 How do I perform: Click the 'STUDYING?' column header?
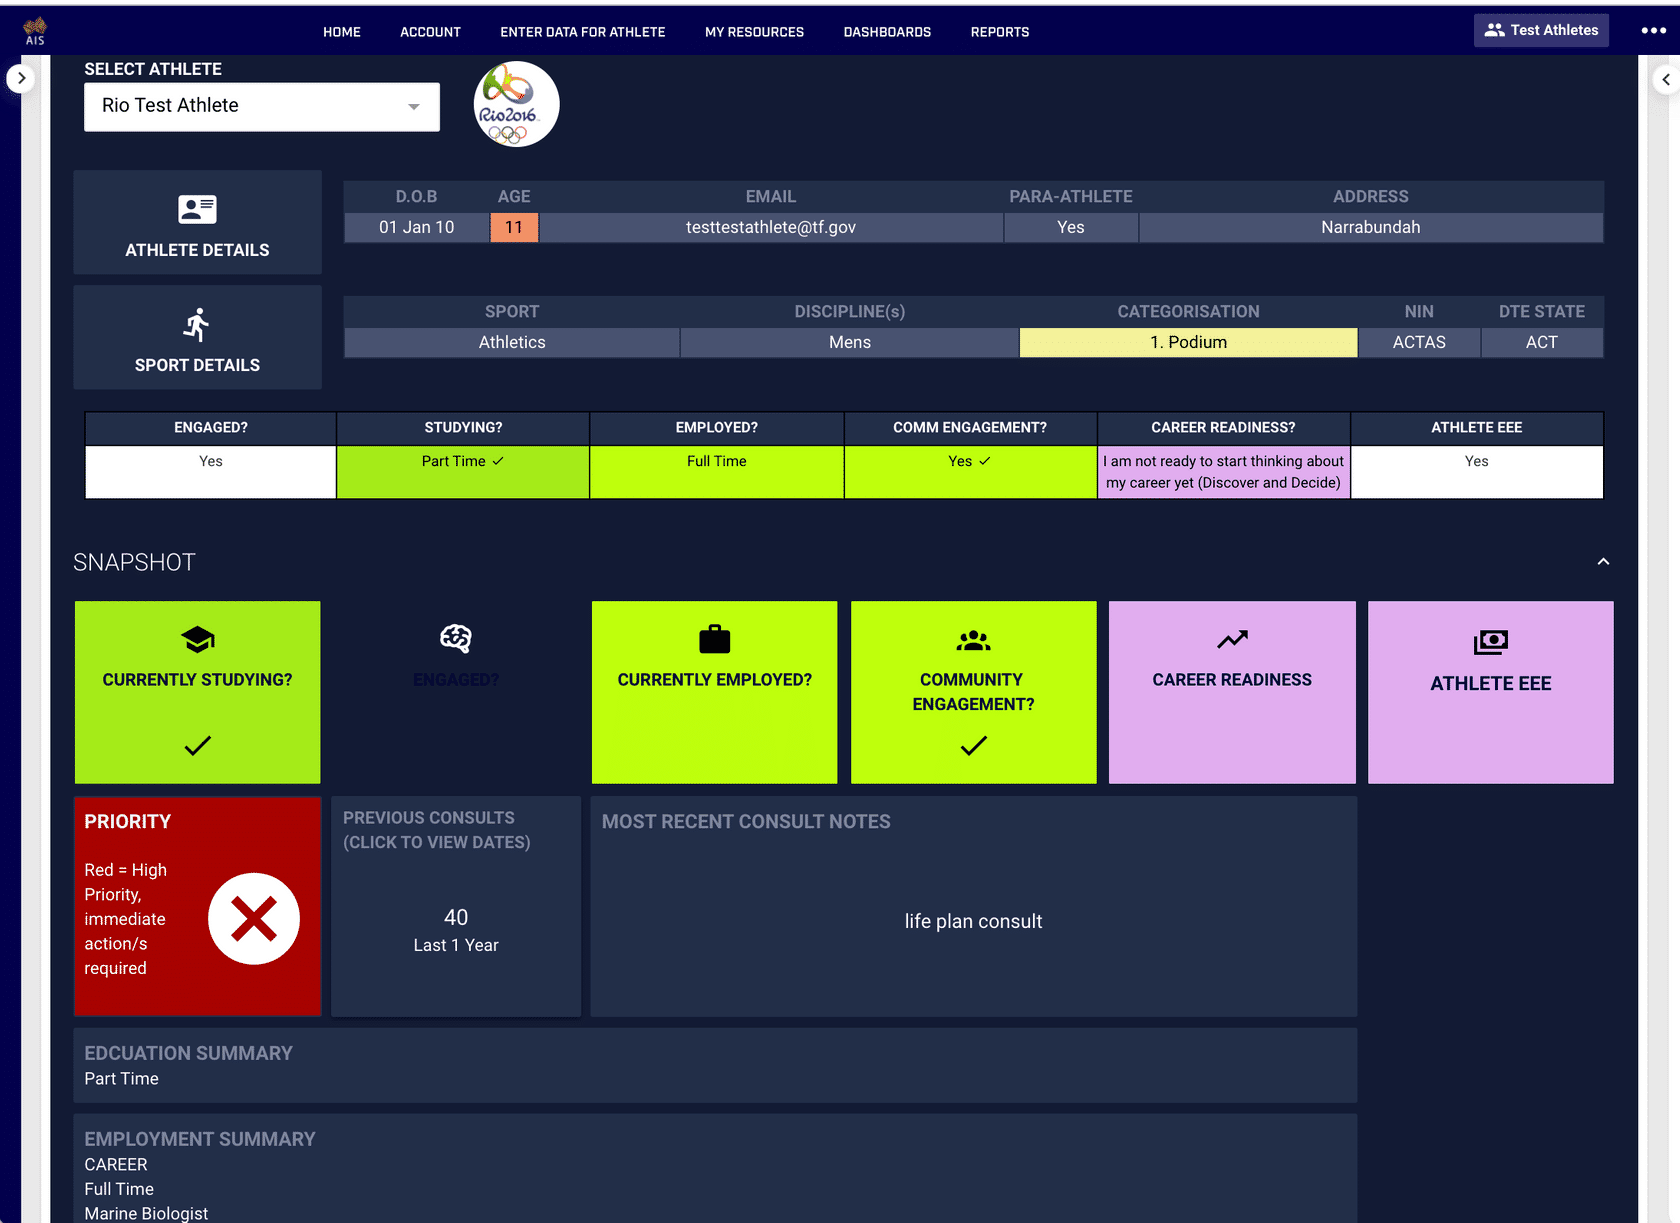point(463,427)
